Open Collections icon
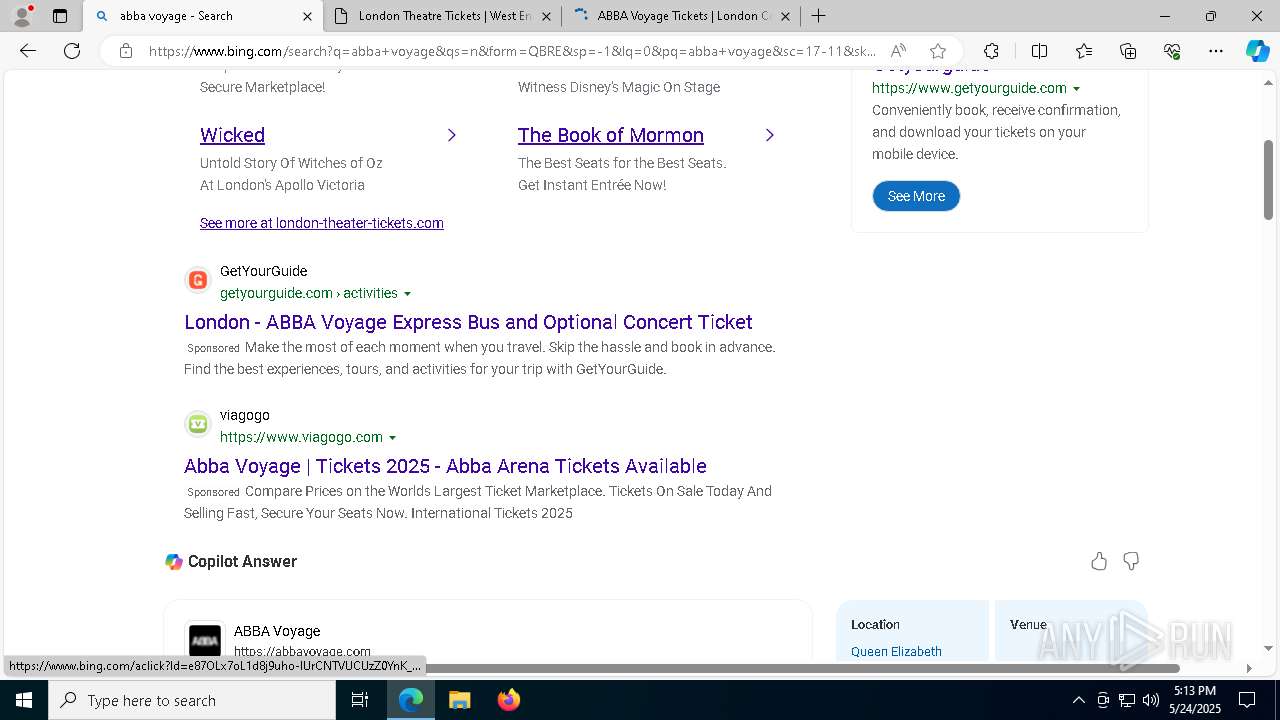Image resolution: width=1280 pixels, height=720 pixels. click(x=1128, y=51)
